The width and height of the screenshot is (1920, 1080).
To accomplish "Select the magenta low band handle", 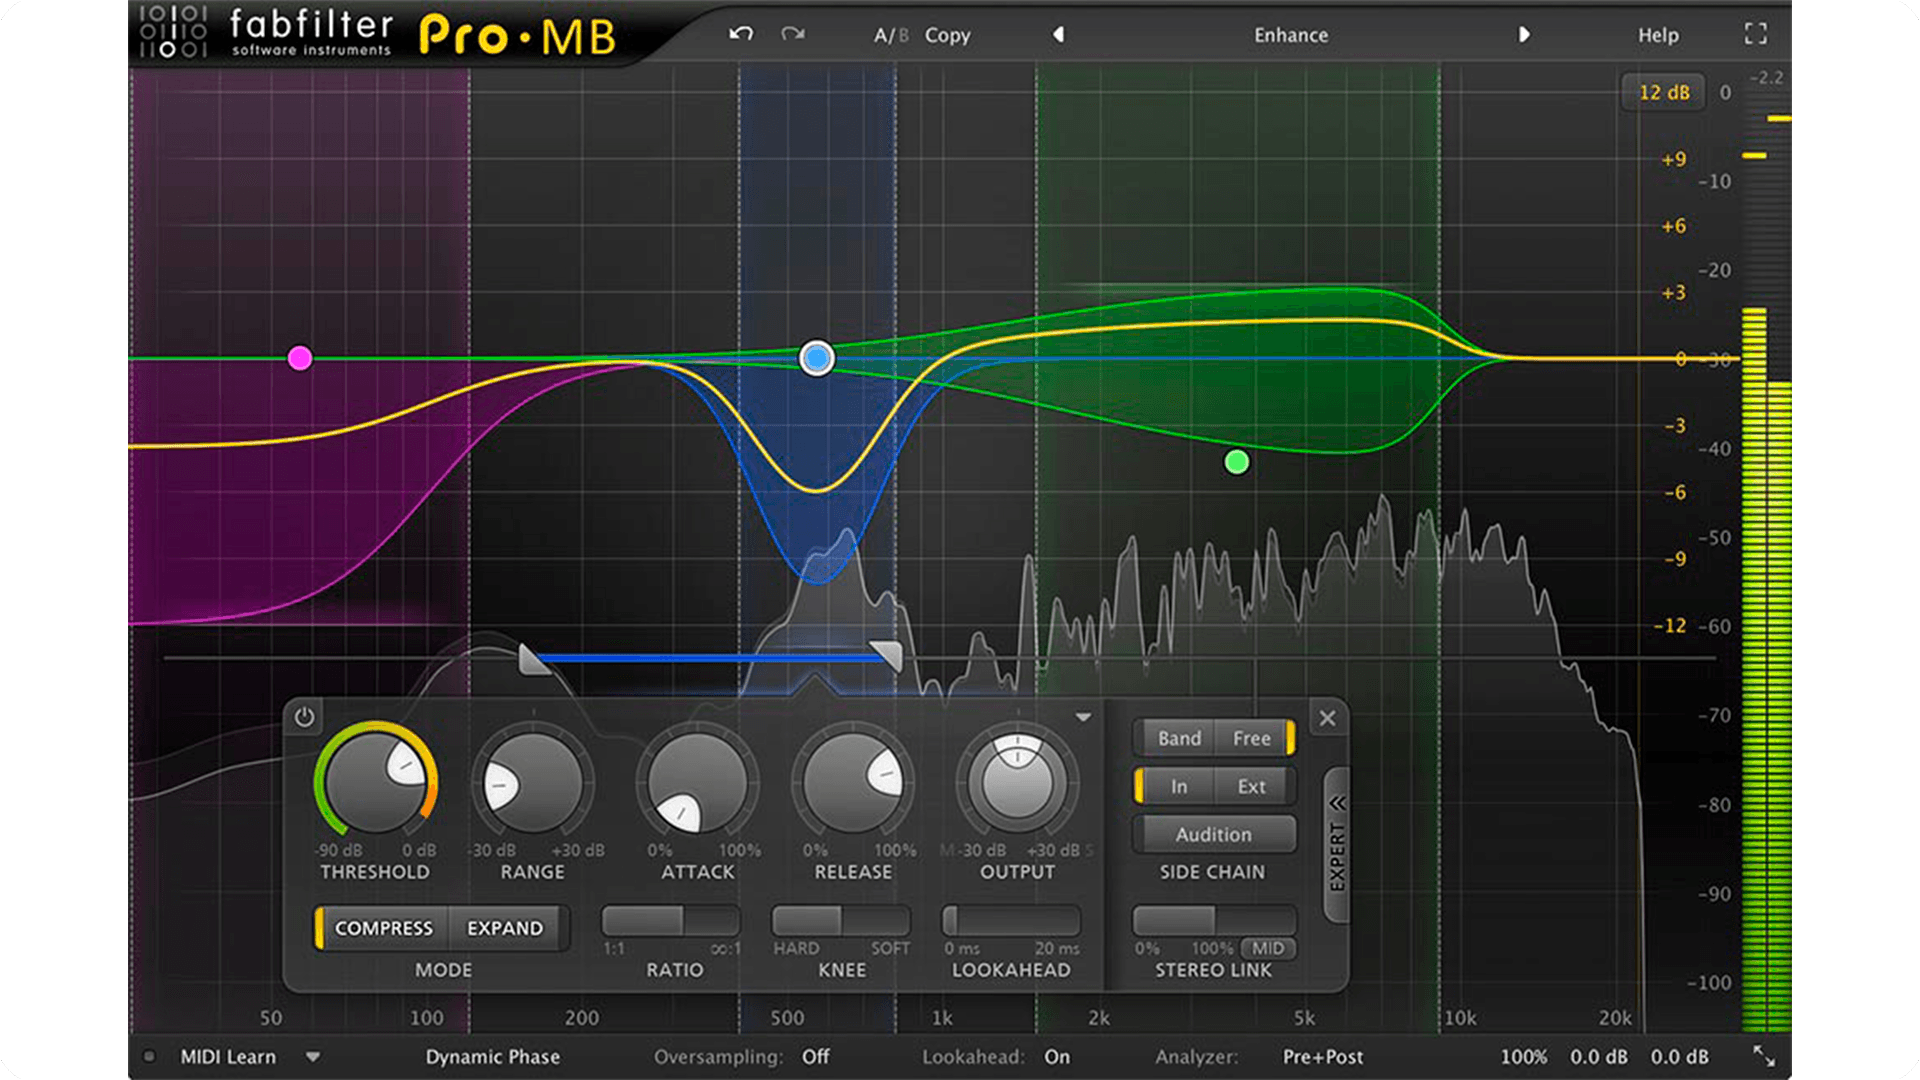I will coord(300,358).
